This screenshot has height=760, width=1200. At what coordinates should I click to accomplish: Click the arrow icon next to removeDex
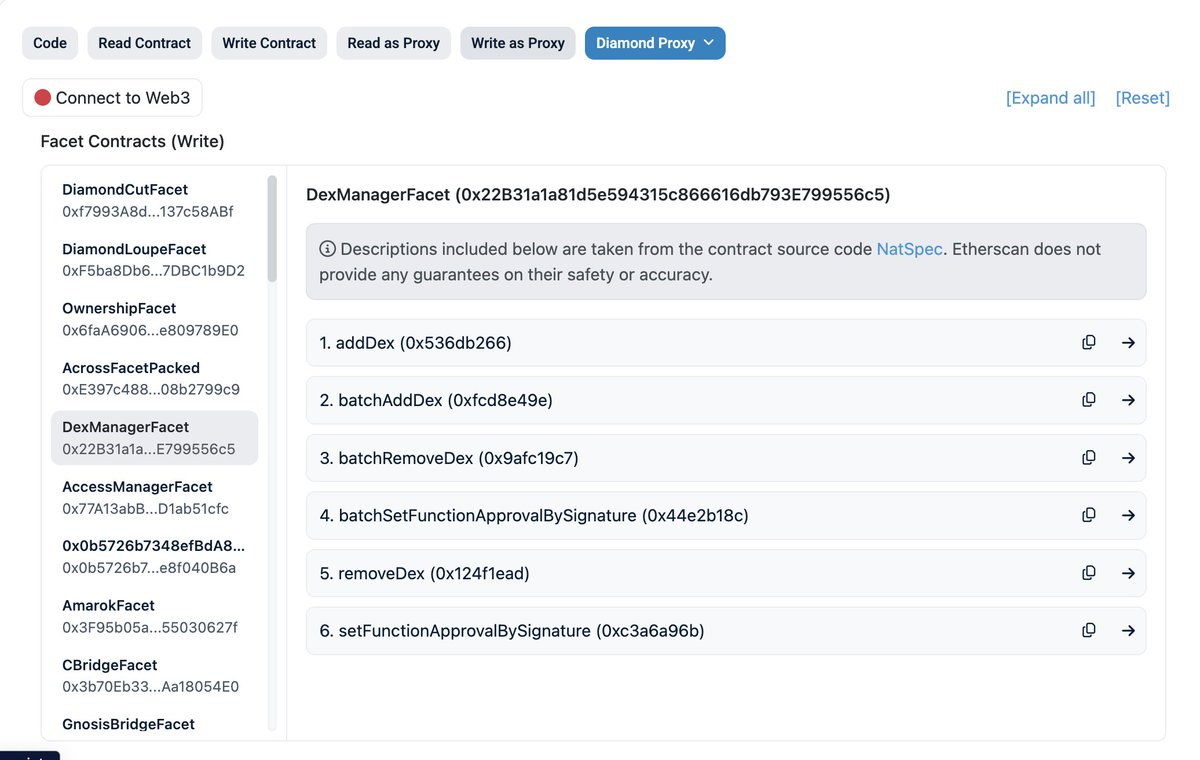click(1129, 573)
